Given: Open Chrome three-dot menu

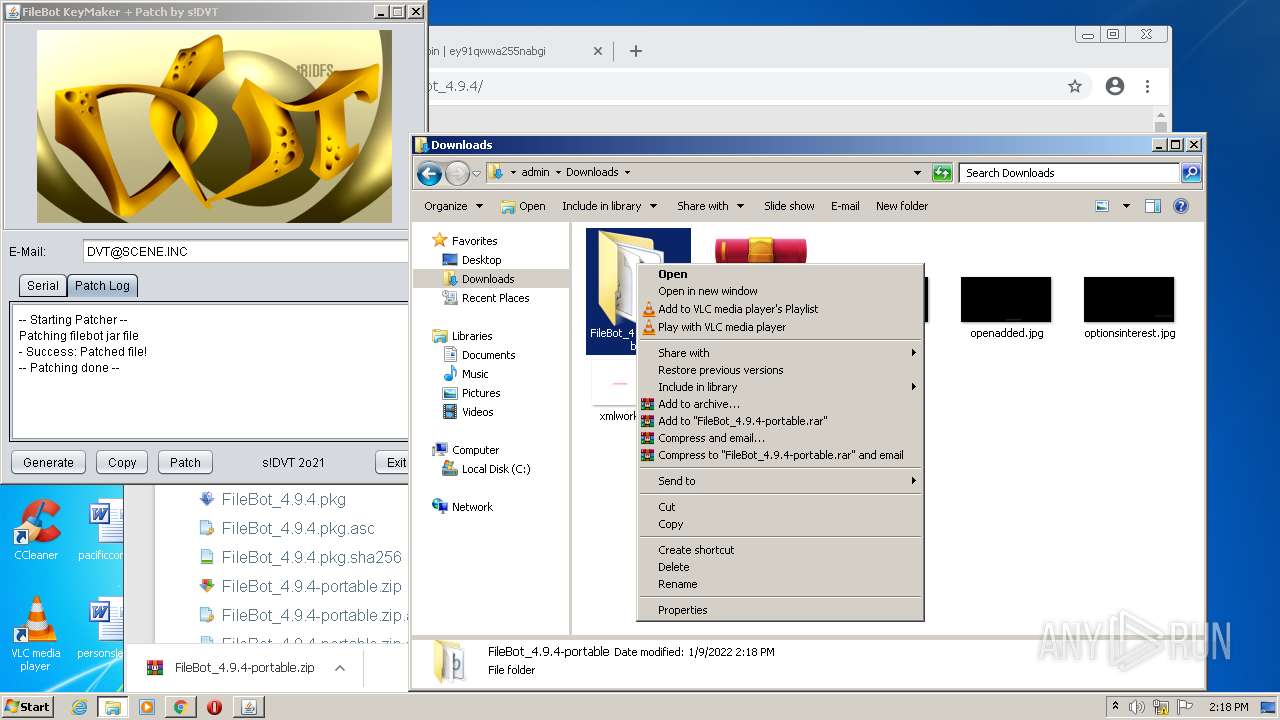Looking at the screenshot, I should (1147, 86).
